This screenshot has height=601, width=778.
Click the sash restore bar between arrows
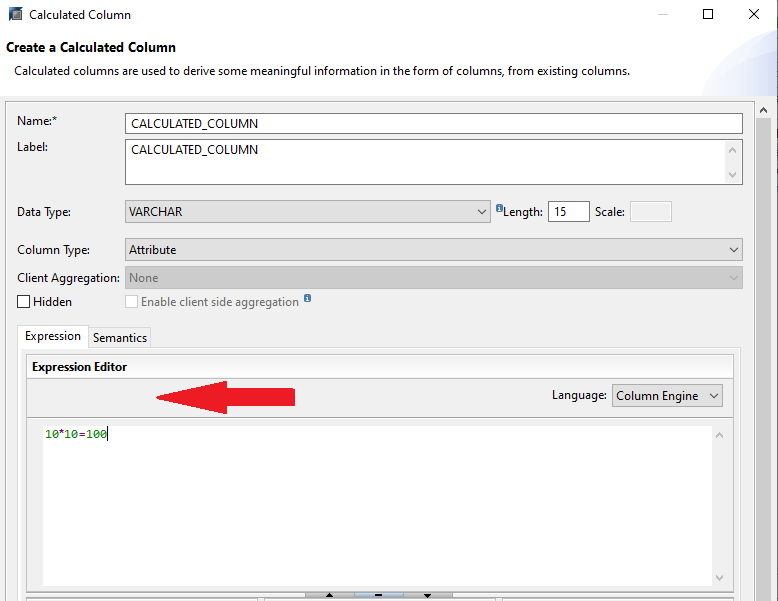pyautogui.click(x=379, y=595)
